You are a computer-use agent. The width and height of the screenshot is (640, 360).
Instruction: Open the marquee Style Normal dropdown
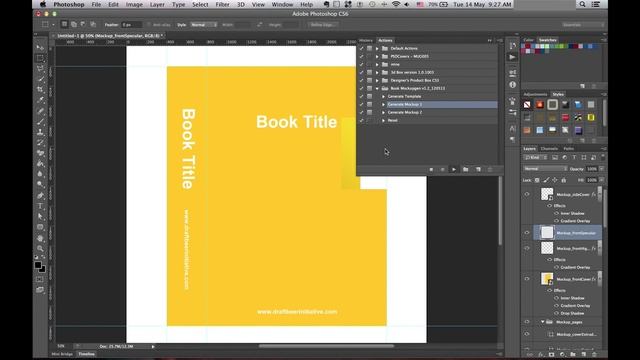point(203,24)
